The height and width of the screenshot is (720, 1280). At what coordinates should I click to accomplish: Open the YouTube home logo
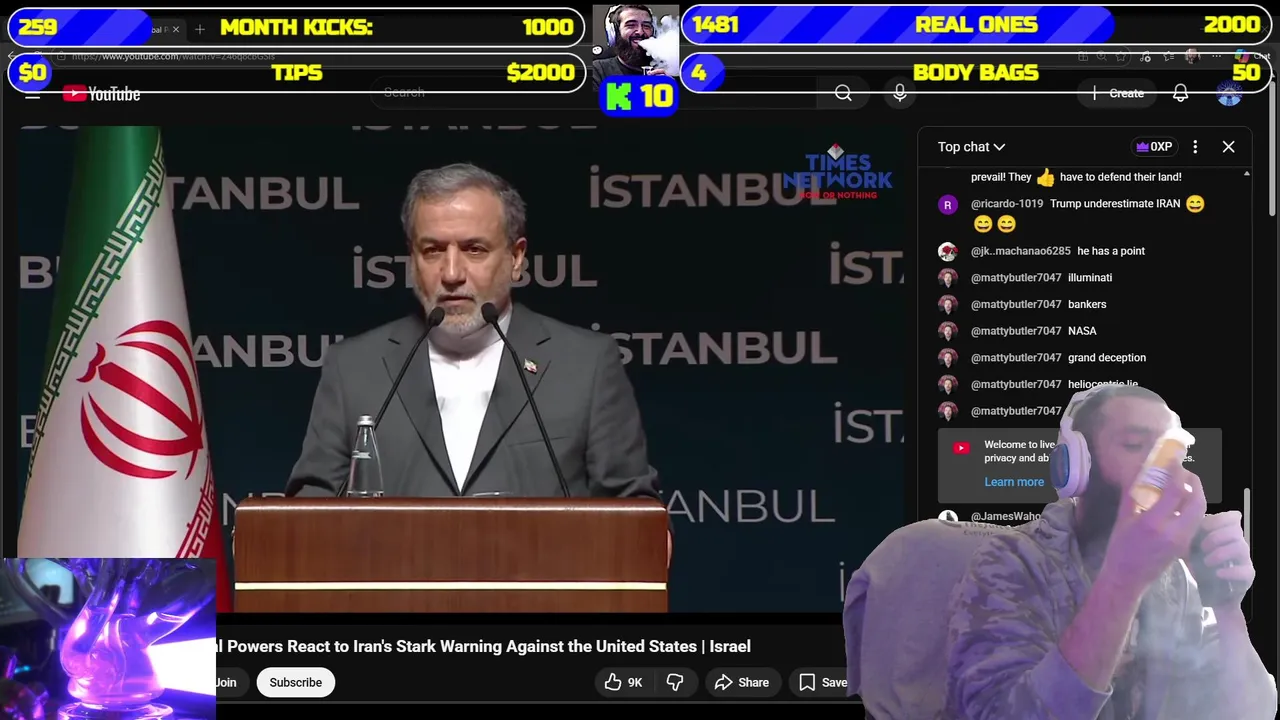coord(101,94)
